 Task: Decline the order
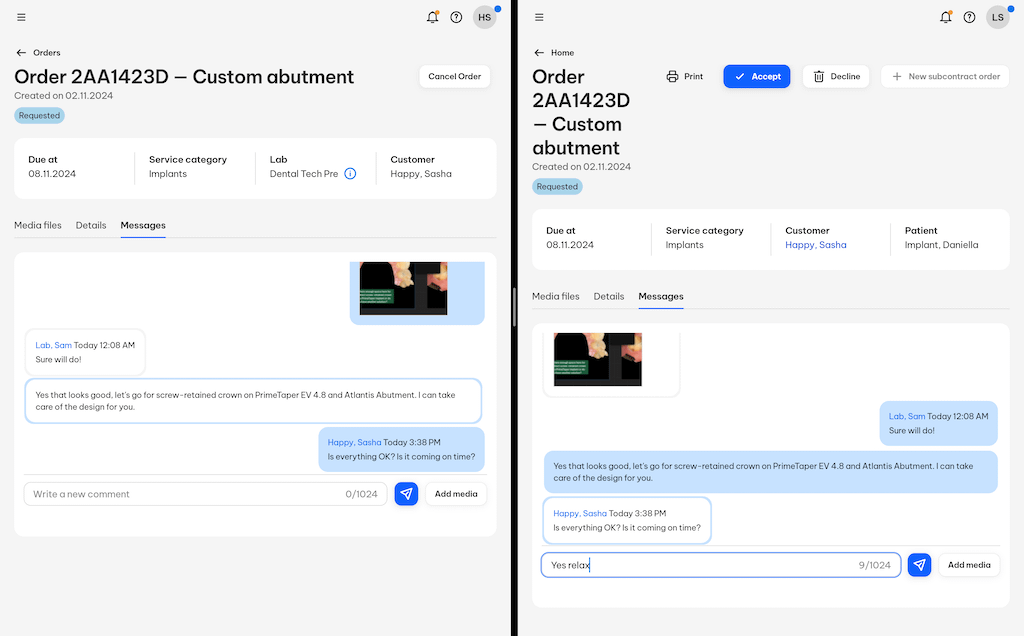[836, 76]
